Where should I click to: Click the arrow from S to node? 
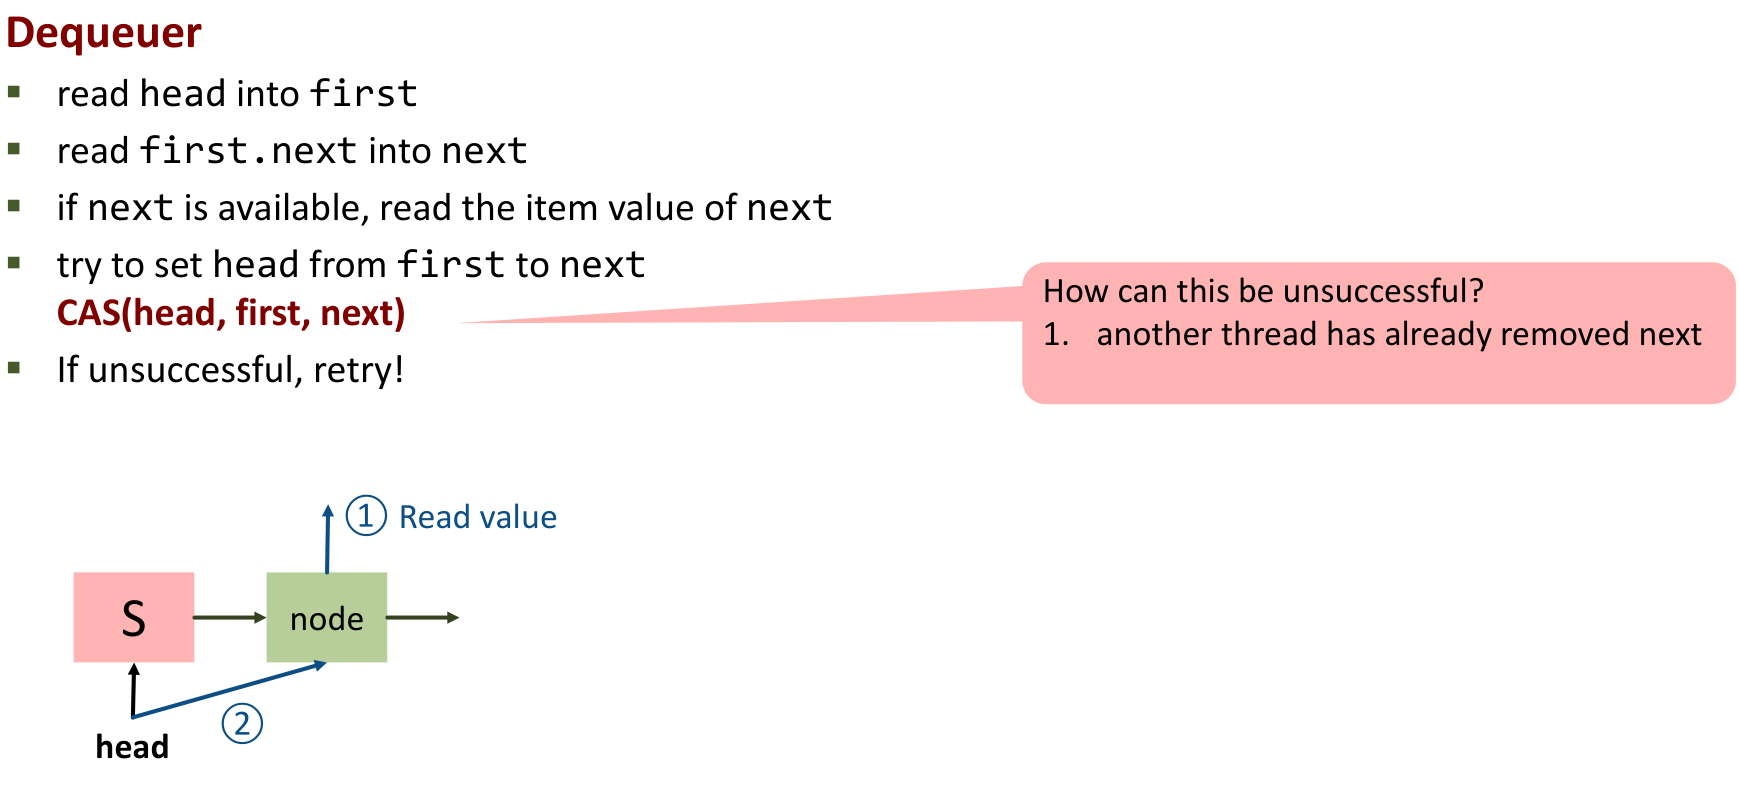[x=229, y=617]
